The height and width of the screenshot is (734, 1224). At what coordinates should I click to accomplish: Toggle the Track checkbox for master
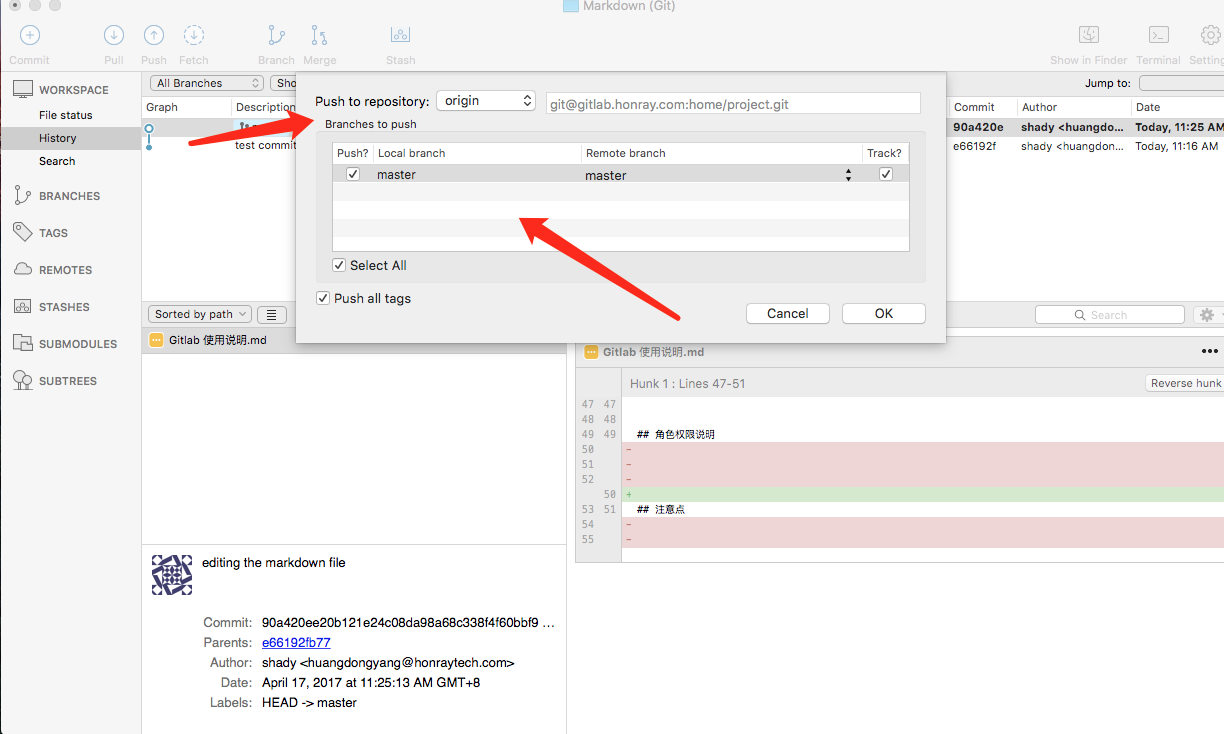(885, 174)
